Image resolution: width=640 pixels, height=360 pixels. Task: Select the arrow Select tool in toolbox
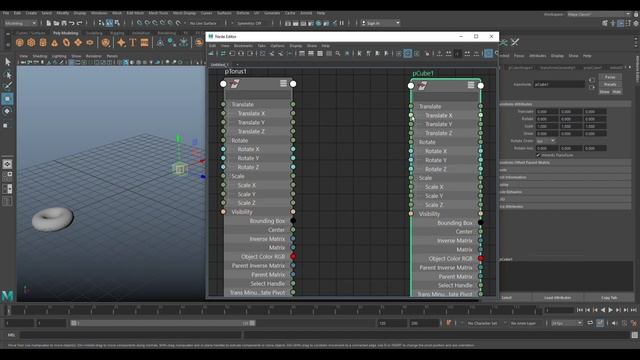(x=7, y=62)
